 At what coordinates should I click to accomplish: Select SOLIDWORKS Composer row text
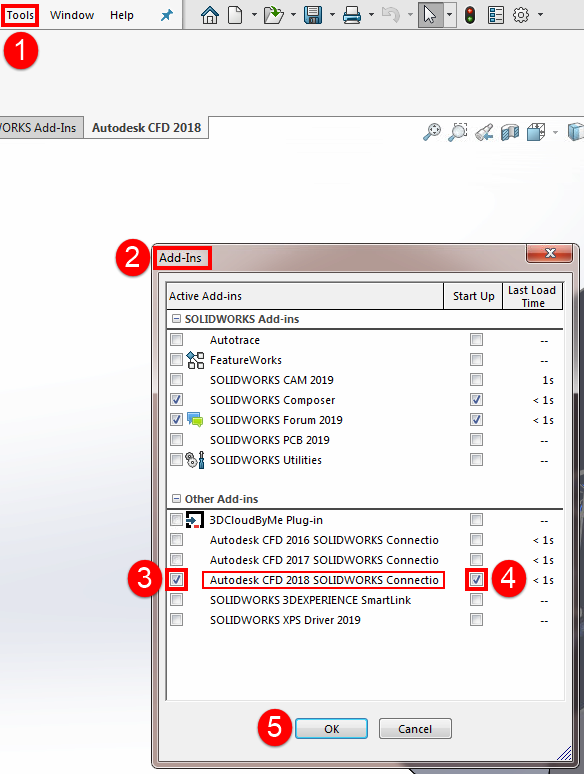point(273,400)
